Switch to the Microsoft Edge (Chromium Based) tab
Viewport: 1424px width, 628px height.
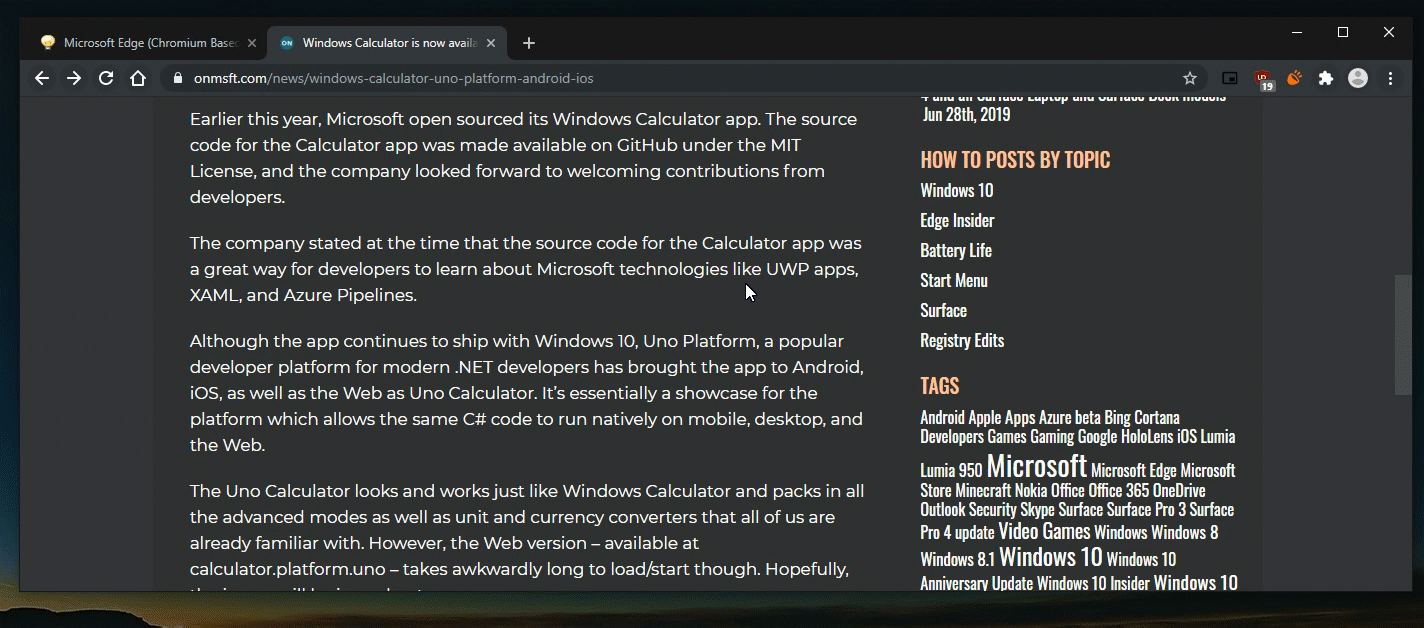click(x=148, y=43)
